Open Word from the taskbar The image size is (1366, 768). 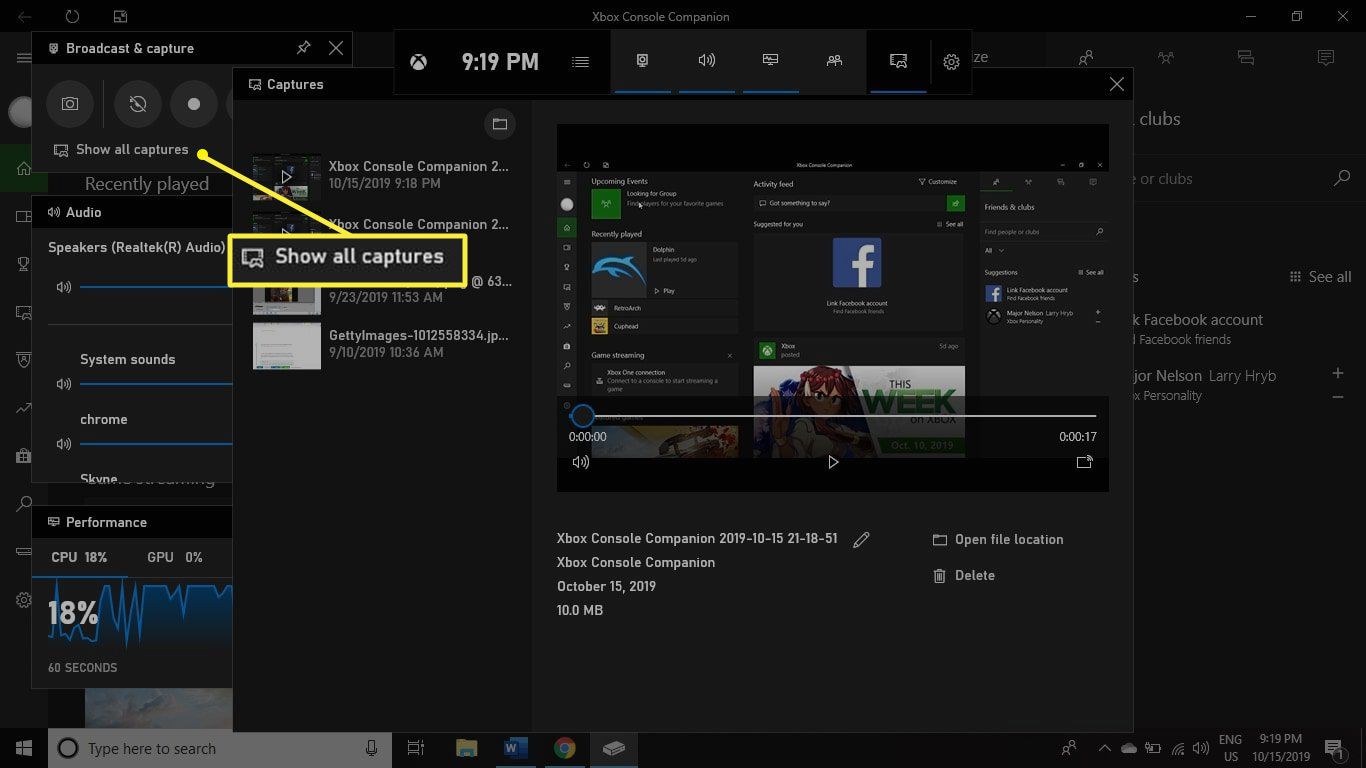point(516,748)
